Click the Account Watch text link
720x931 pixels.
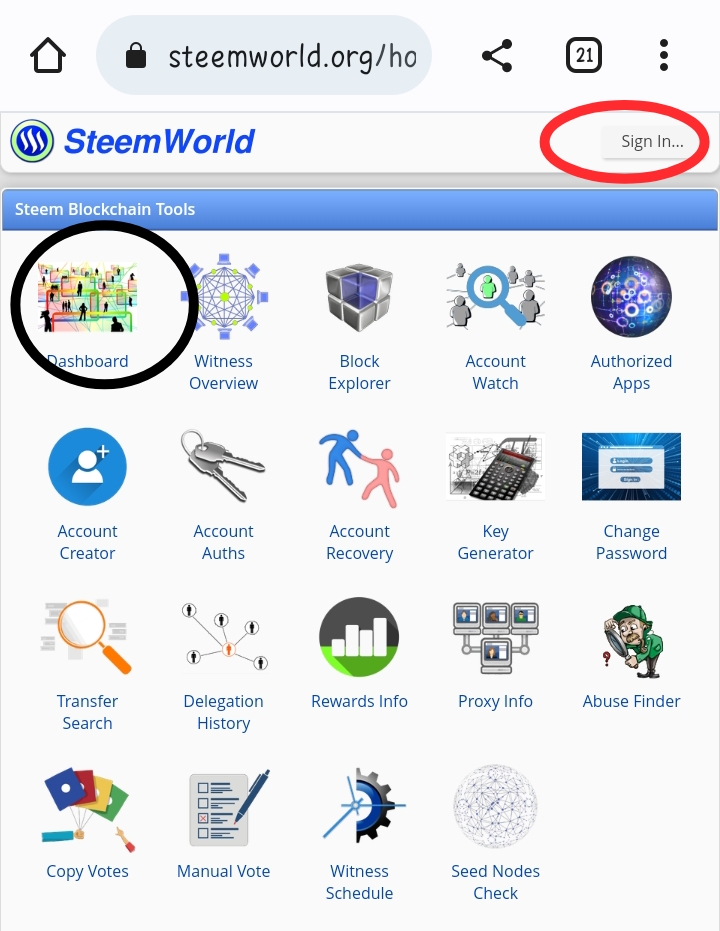click(x=495, y=372)
